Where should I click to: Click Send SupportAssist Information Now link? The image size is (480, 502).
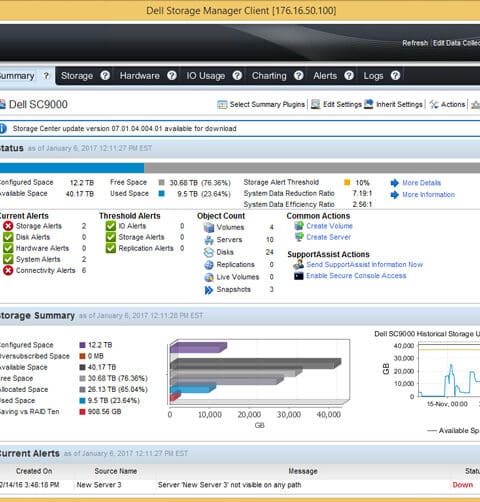[364, 265]
